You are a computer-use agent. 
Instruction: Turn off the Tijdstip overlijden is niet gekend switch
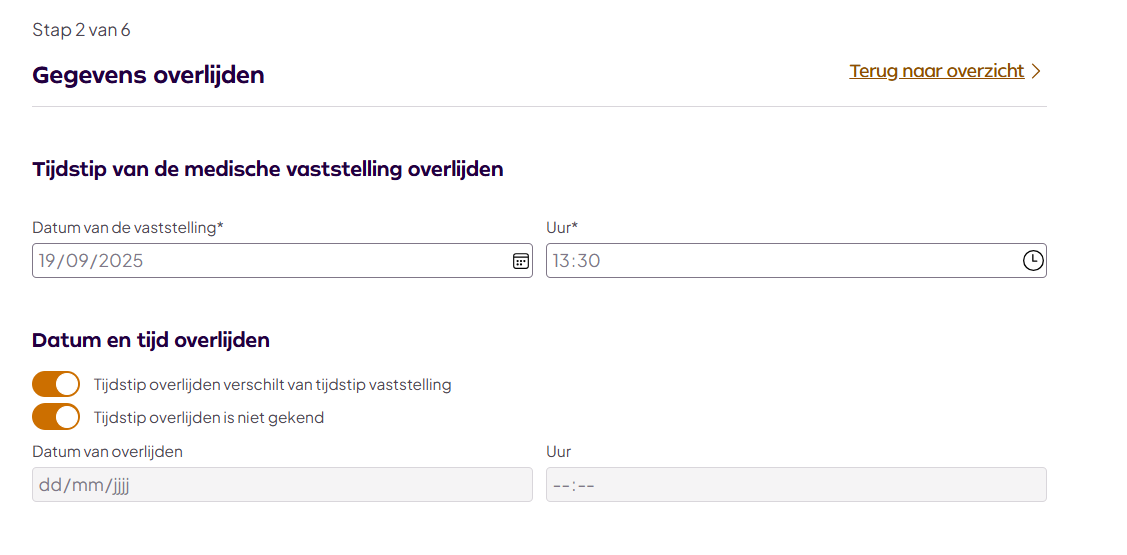pyautogui.click(x=56, y=417)
